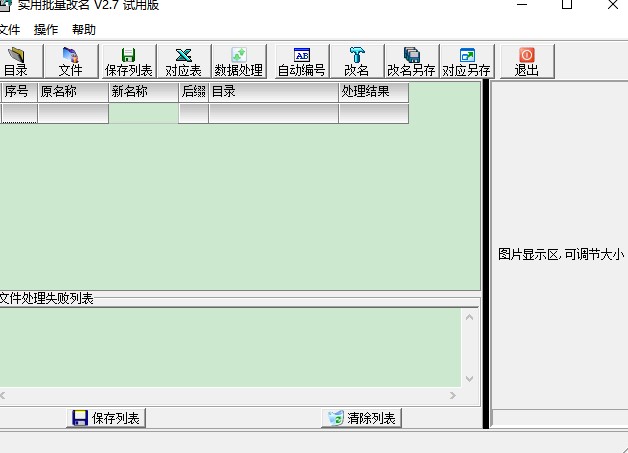The height and width of the screenshot is (453, 628).
Task: Open the 帮助 menu
Action: coord(84,30)
